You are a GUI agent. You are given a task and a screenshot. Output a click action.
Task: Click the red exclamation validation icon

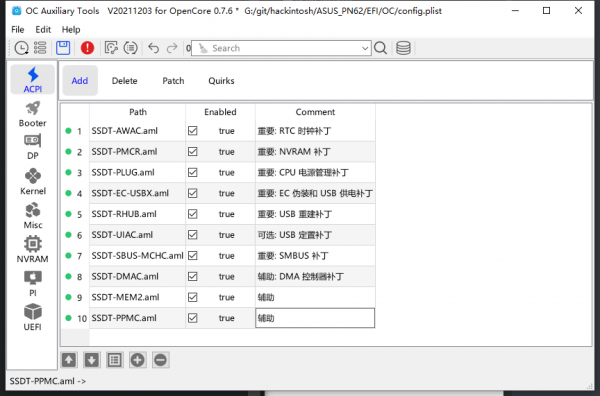[87, 48]
